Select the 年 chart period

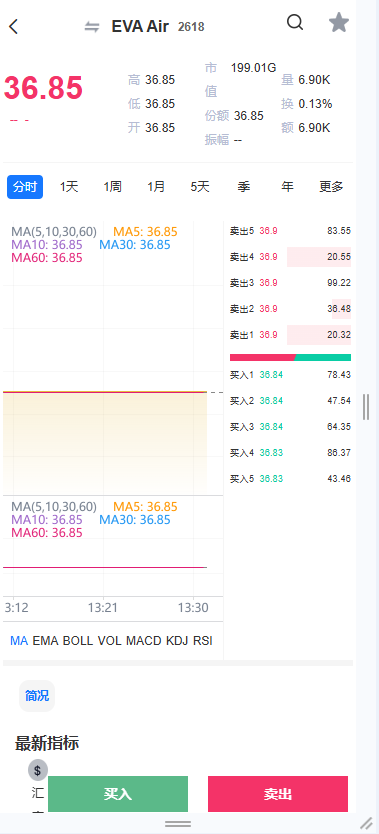[x=287, y=187]
